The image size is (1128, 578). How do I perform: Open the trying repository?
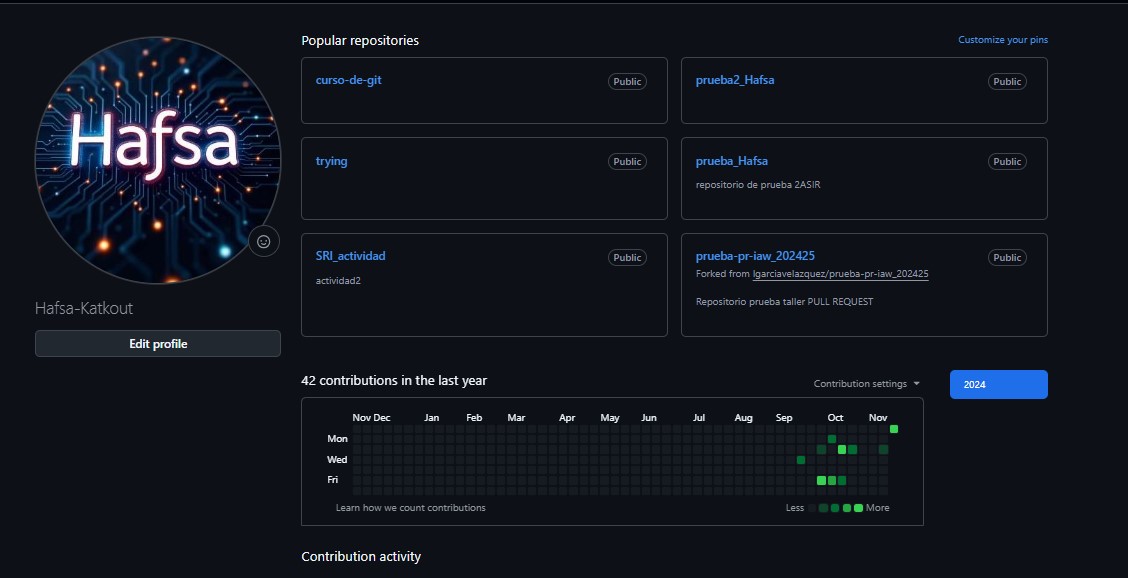tap(331, 160)
